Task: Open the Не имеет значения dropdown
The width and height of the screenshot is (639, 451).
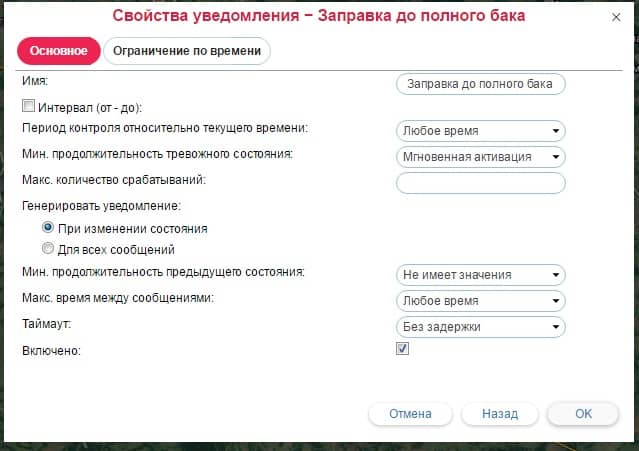Action: coord(481,275)
